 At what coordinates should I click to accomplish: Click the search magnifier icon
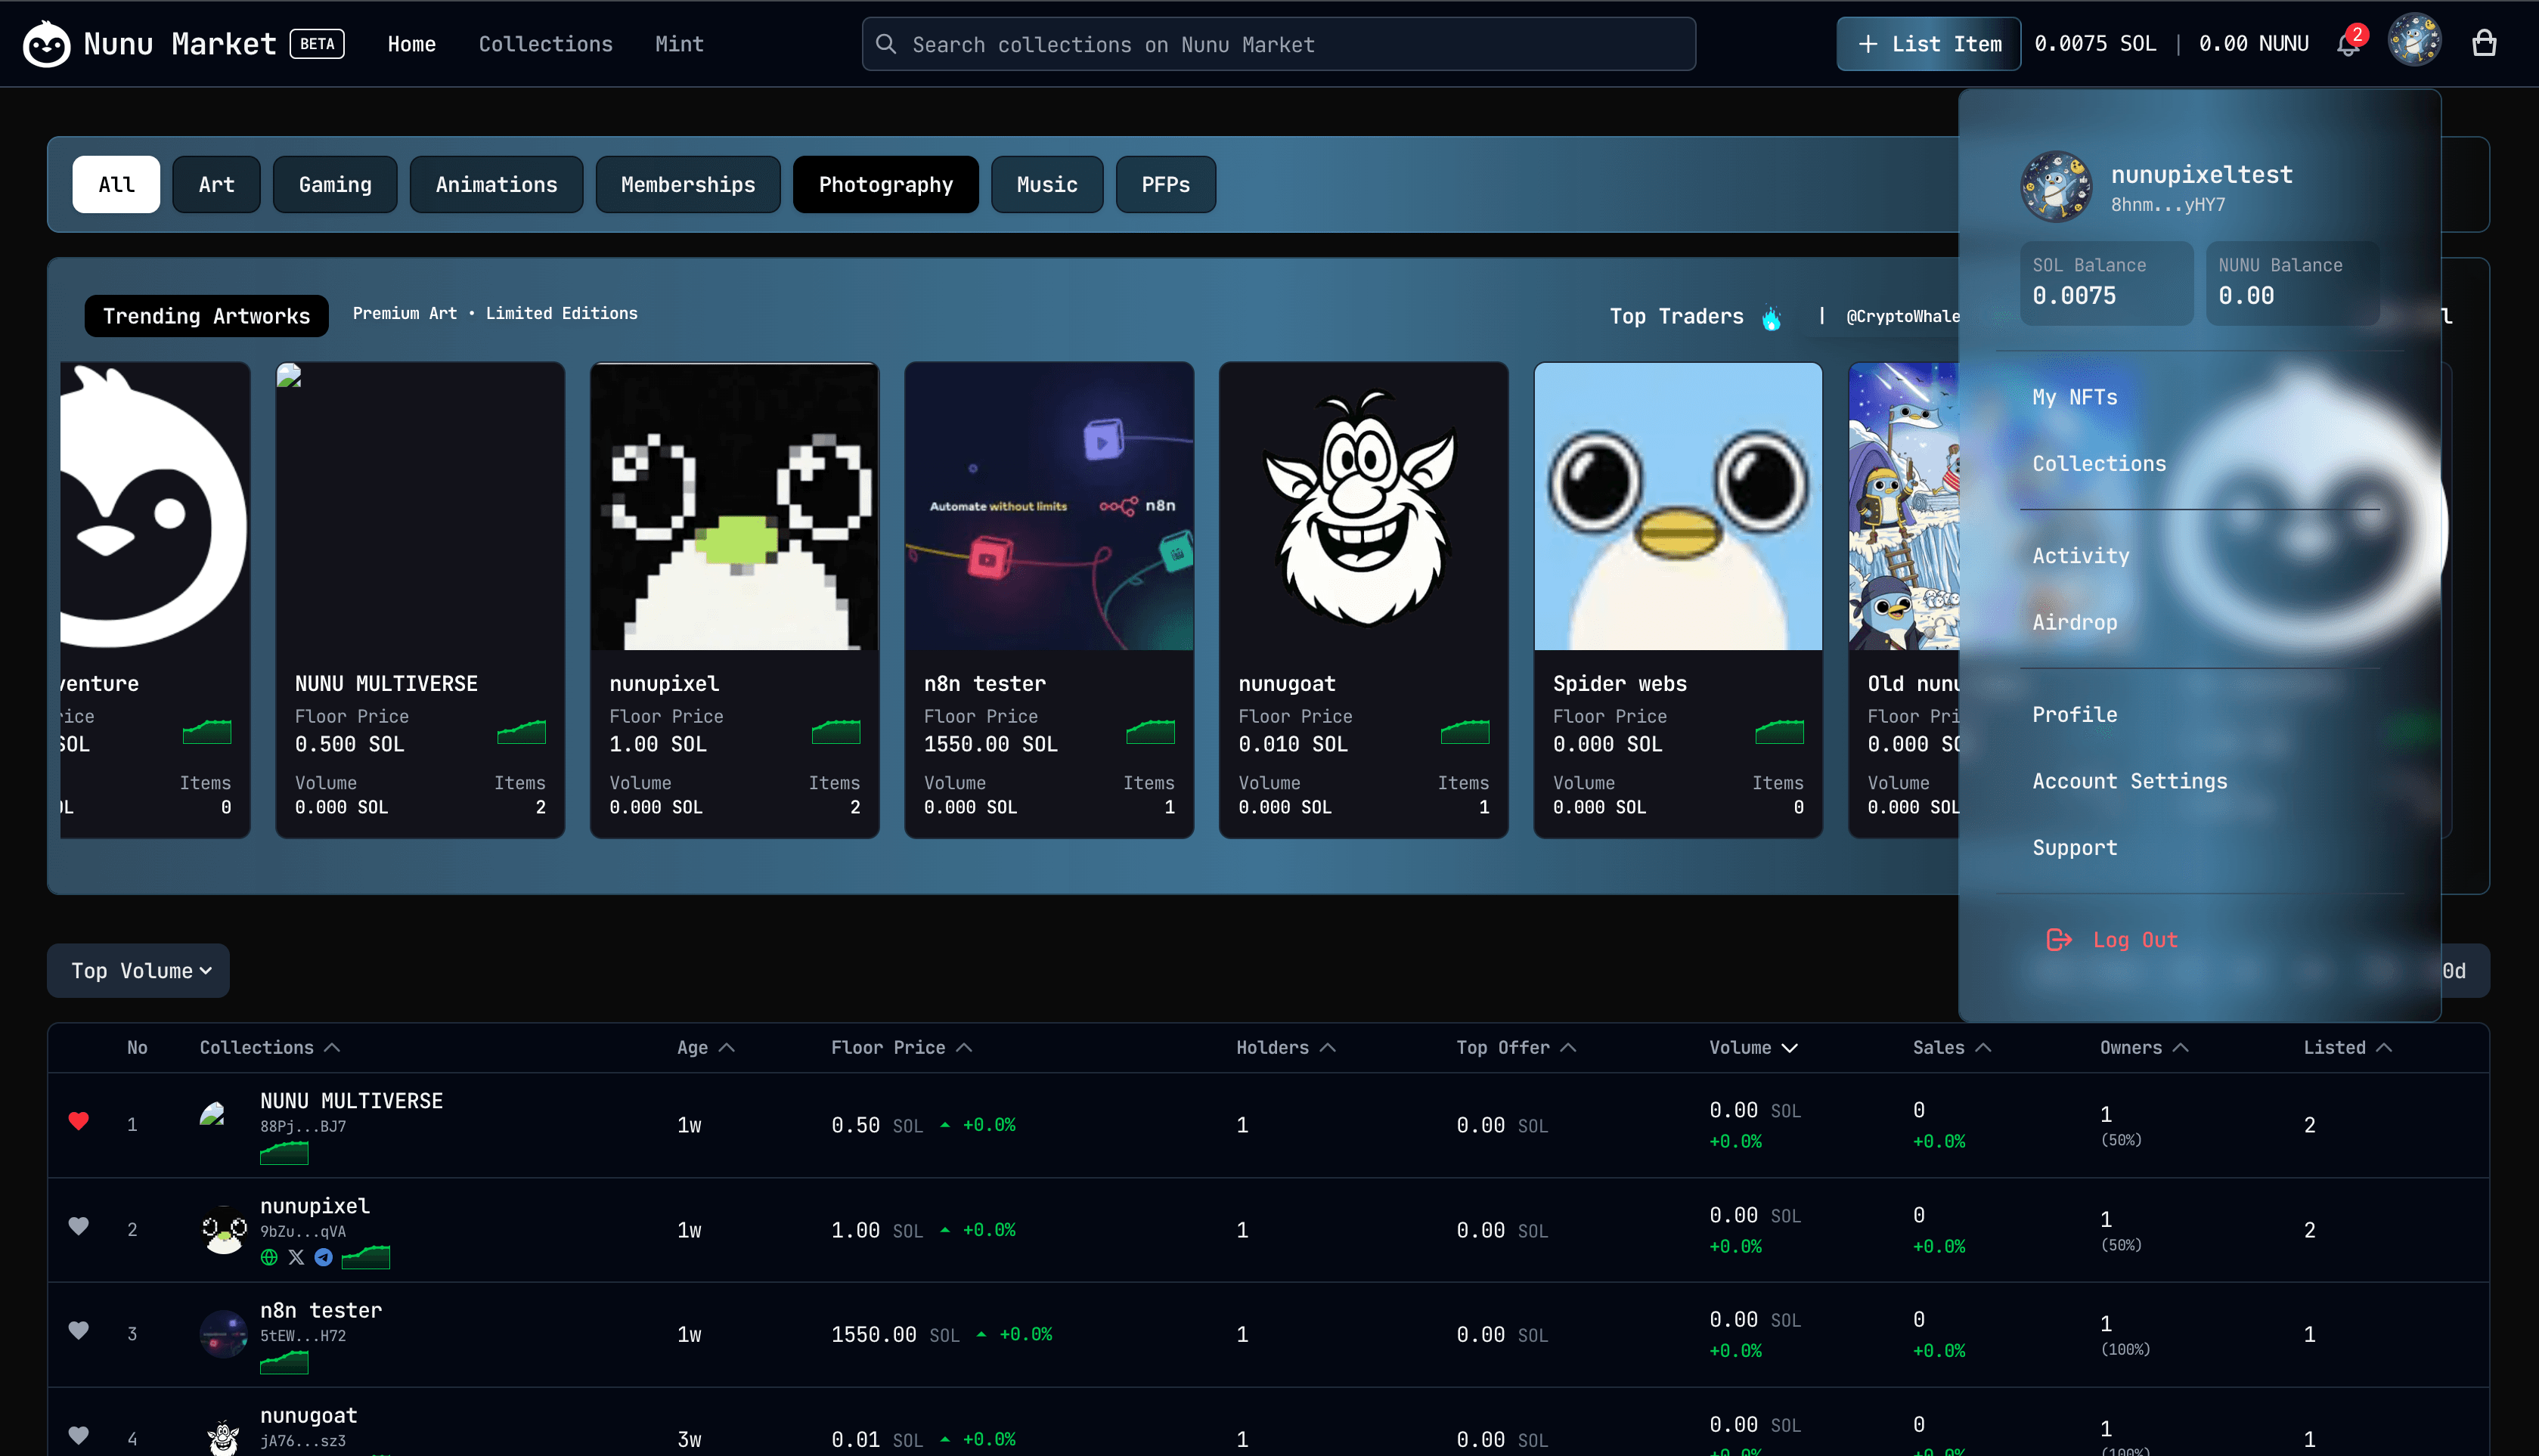point(886,43)
